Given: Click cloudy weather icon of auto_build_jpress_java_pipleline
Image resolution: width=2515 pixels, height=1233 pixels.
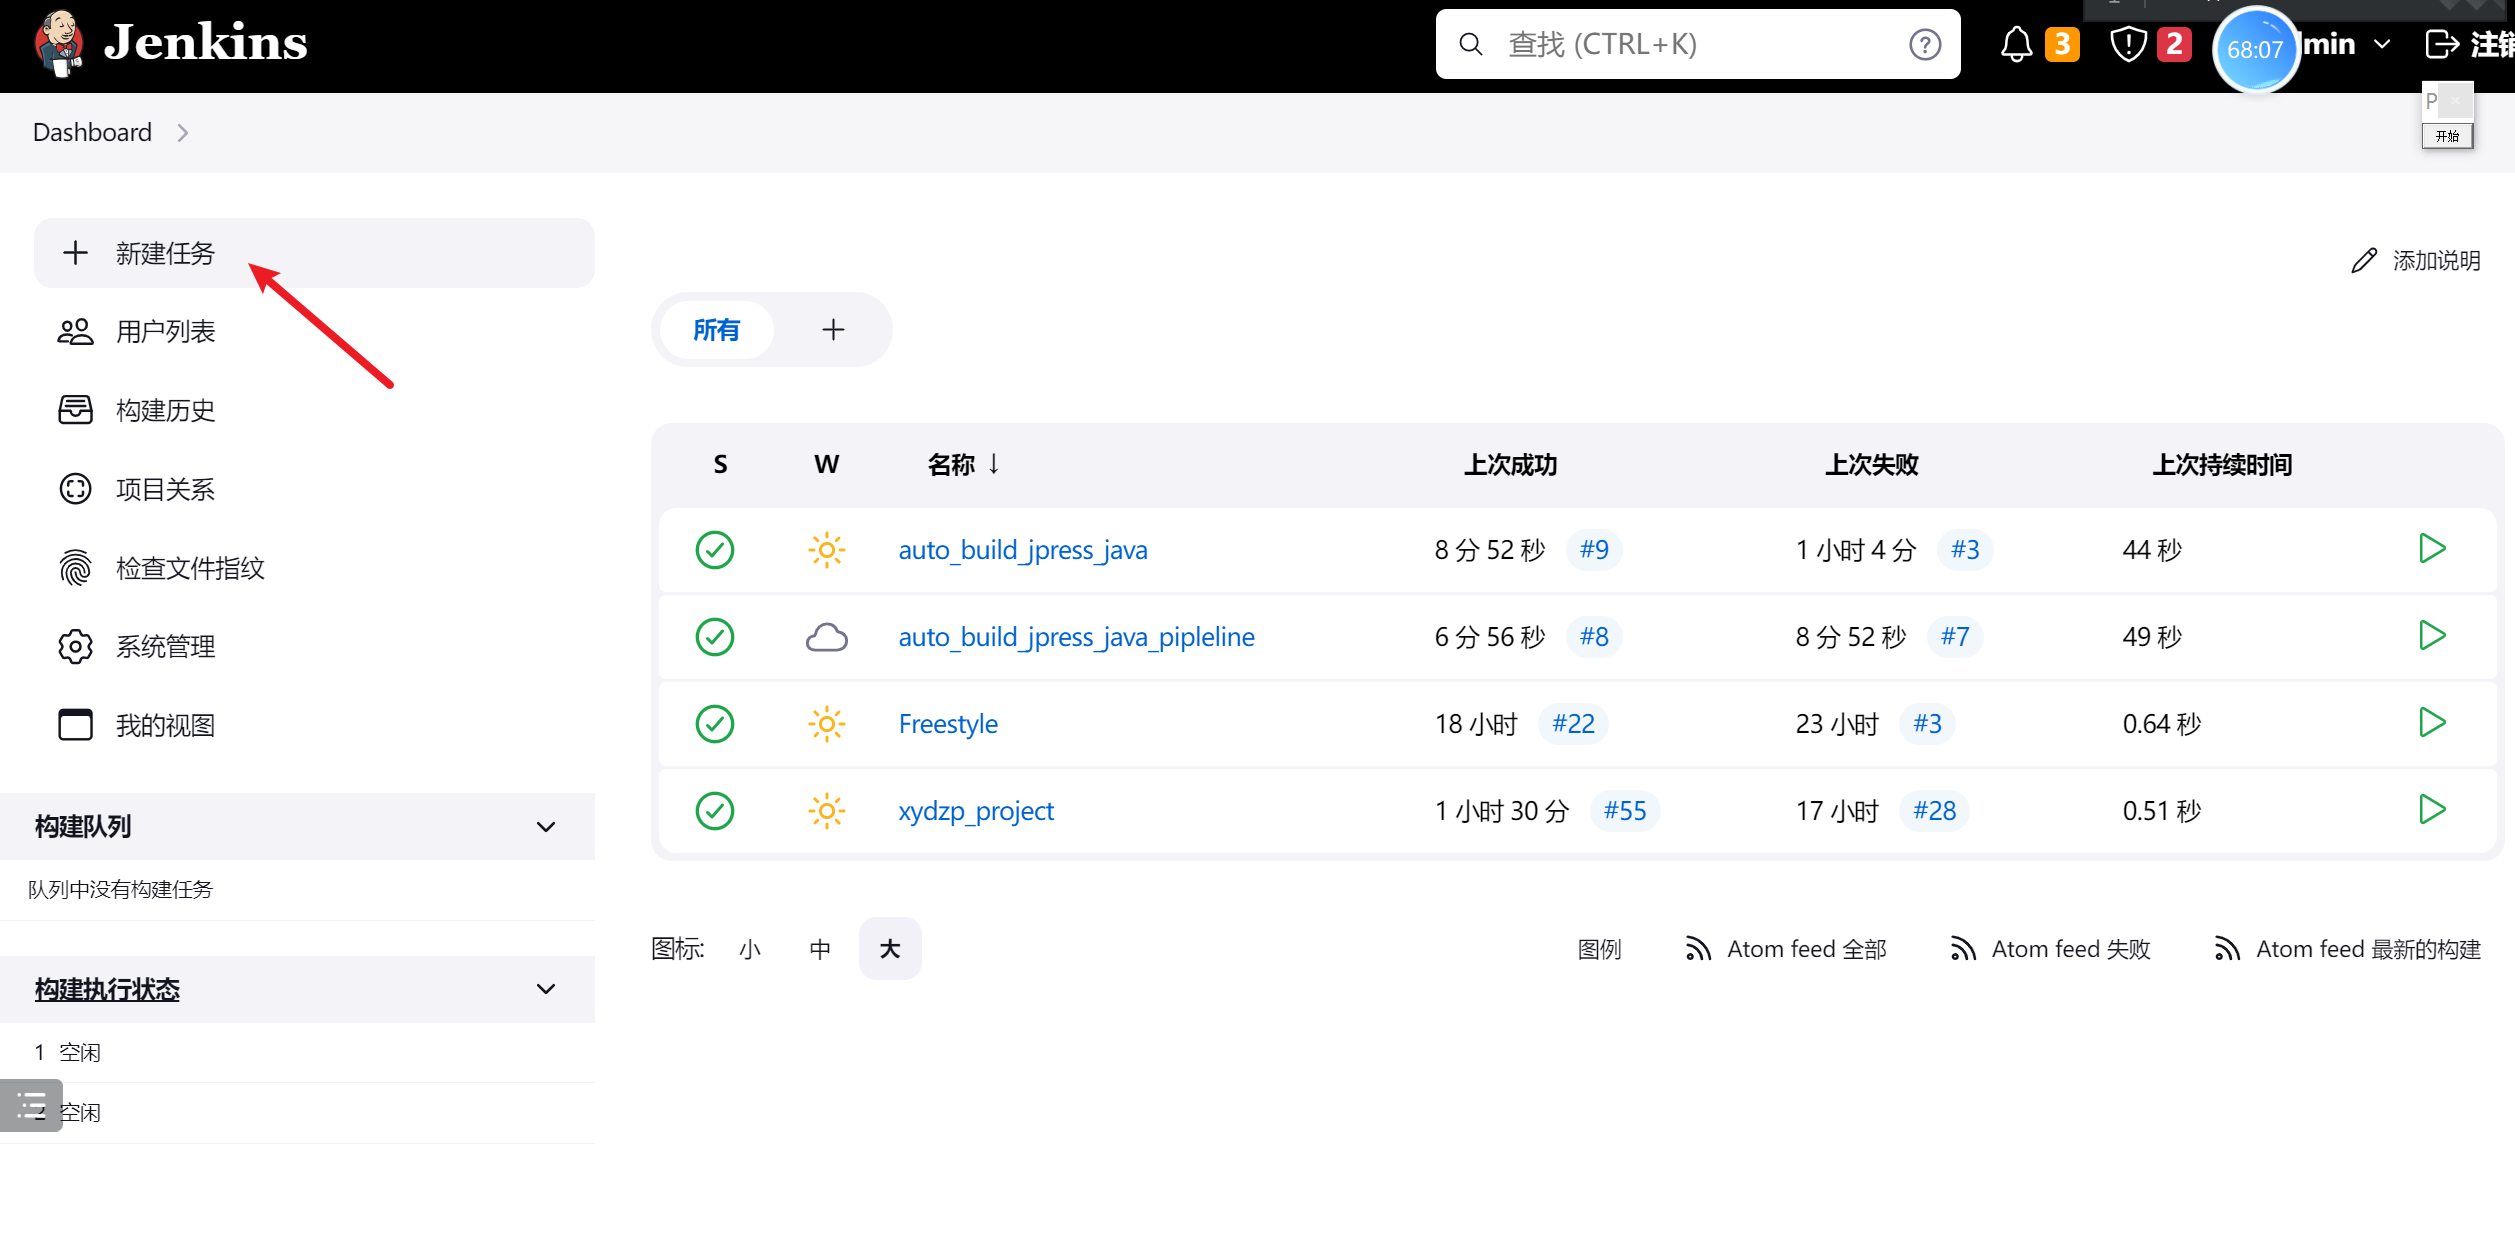Looking at the screenshot, I should [827, 637].
